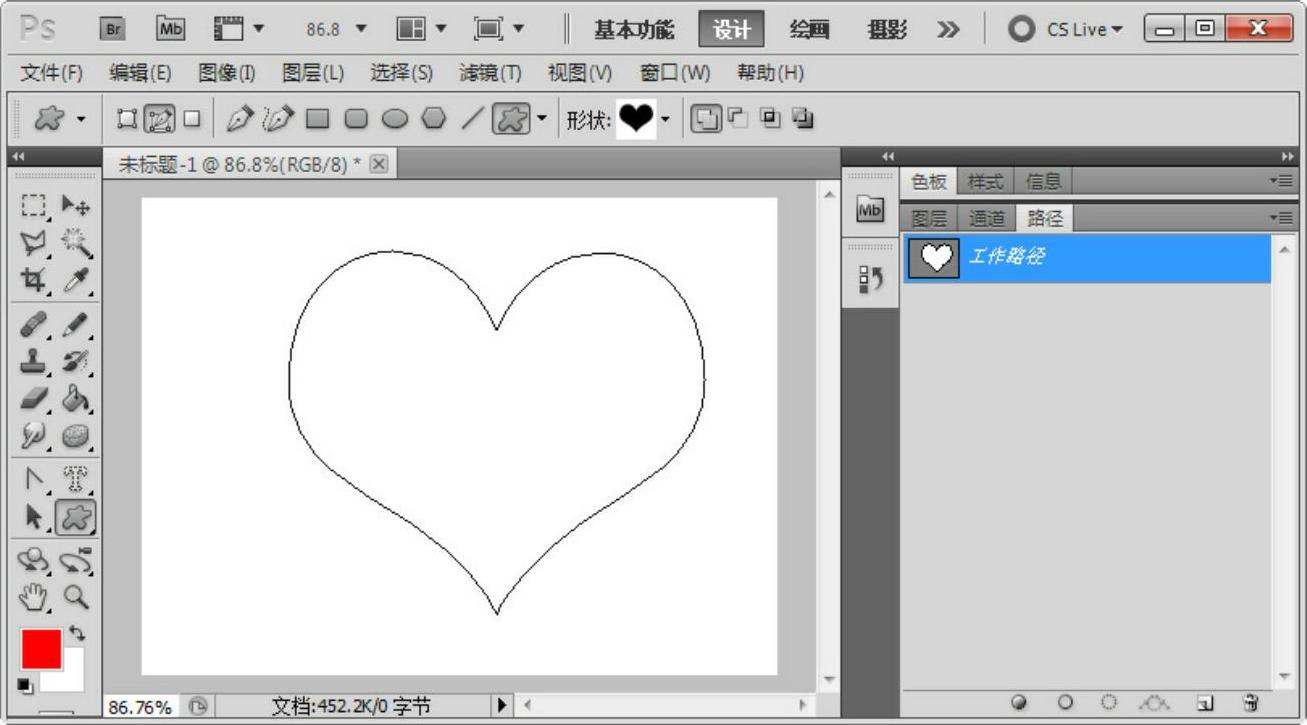This screenshot has width=1307, height=725.
Task: Open the 滤镜(T) menu
Action: point(490,73)
